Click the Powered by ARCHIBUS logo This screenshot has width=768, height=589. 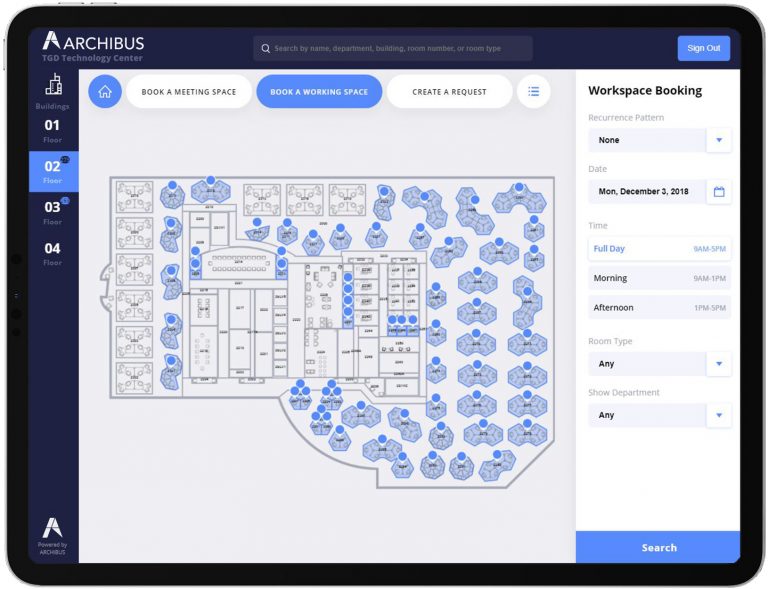(x=52, y=535)
